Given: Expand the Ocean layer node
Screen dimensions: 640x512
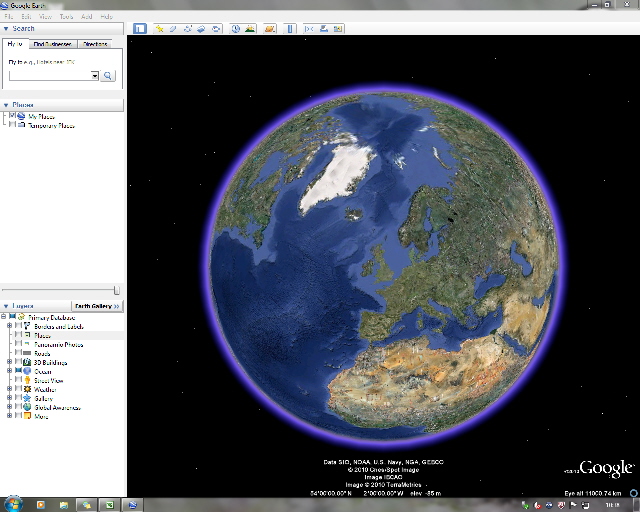Looking at the screenshot, I should pyautogui.click(x=9, y=371).
